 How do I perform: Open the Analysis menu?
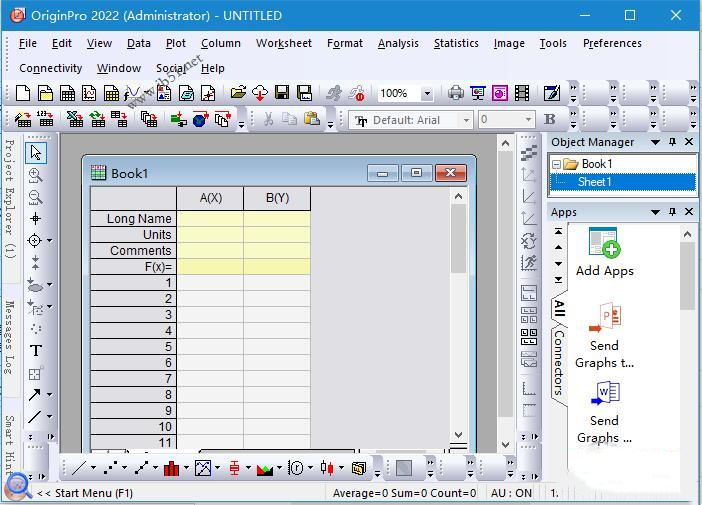[x=398, y=43]
